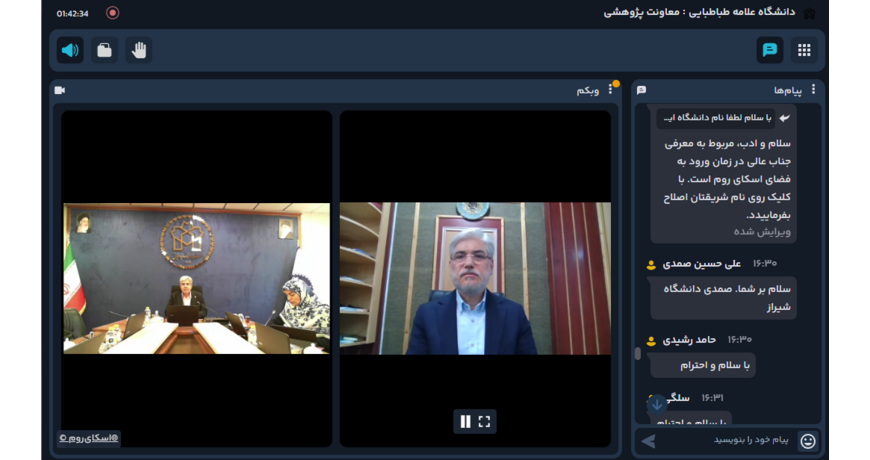The width and height of the screenshot is (870, 460).
Task: Open the webcam panel three-dot menu
Action: 610,89
